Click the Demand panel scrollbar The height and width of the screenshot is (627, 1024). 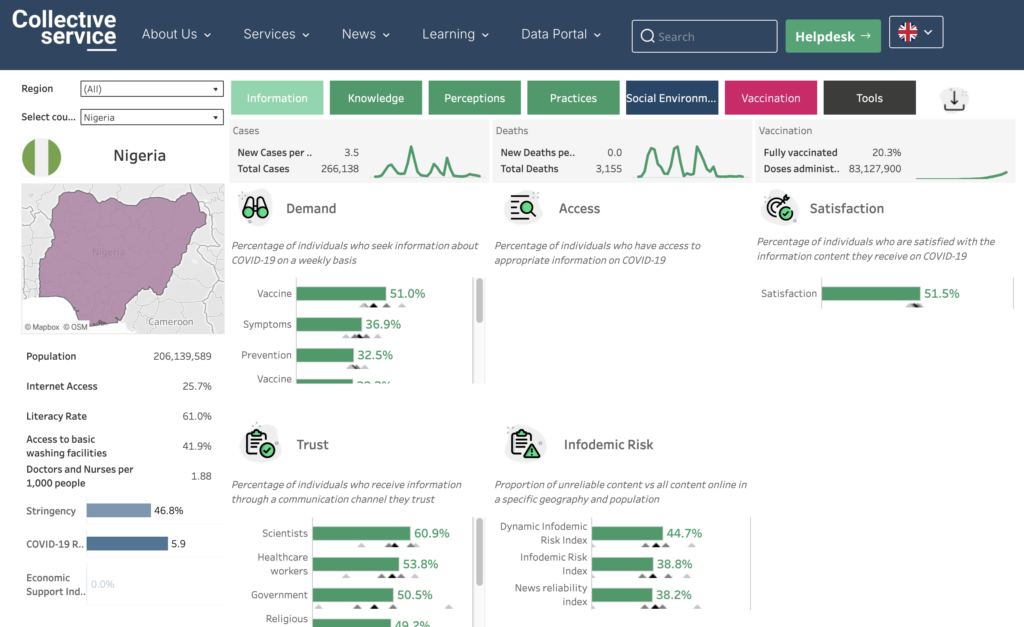479,300
